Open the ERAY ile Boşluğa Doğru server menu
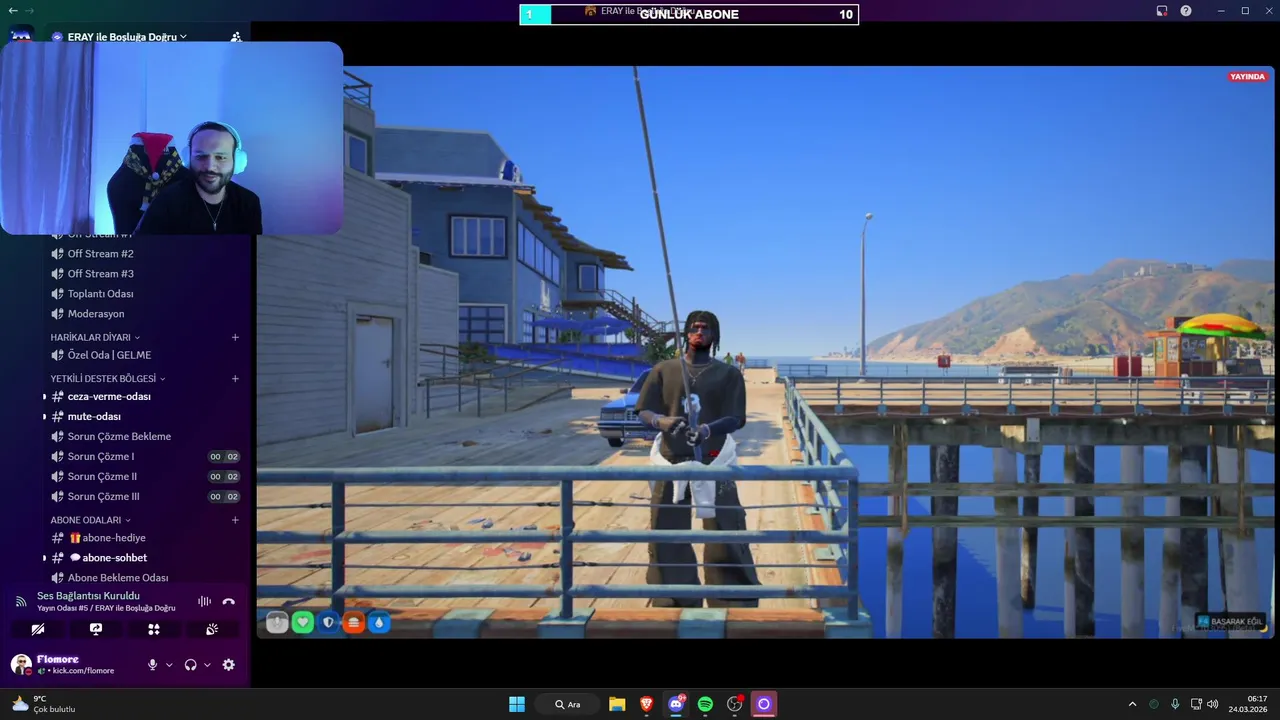The width and height of the screenshot is (1280, 720). pyautogui.click(x=127, y=37)
